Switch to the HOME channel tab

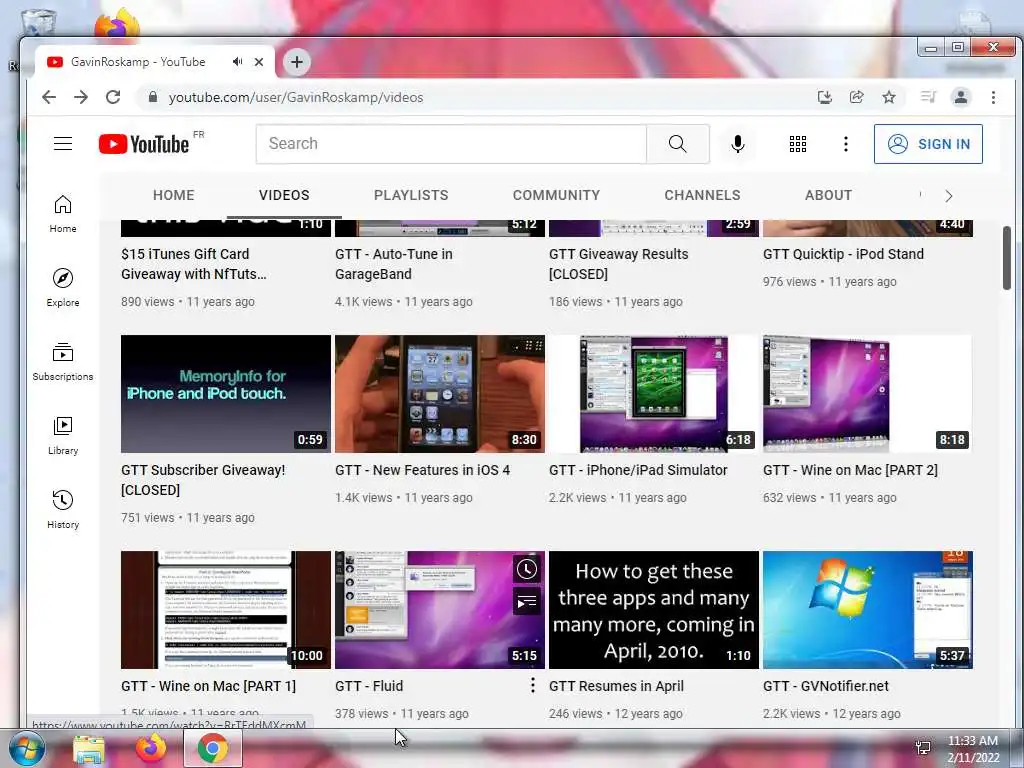[174, 195]
